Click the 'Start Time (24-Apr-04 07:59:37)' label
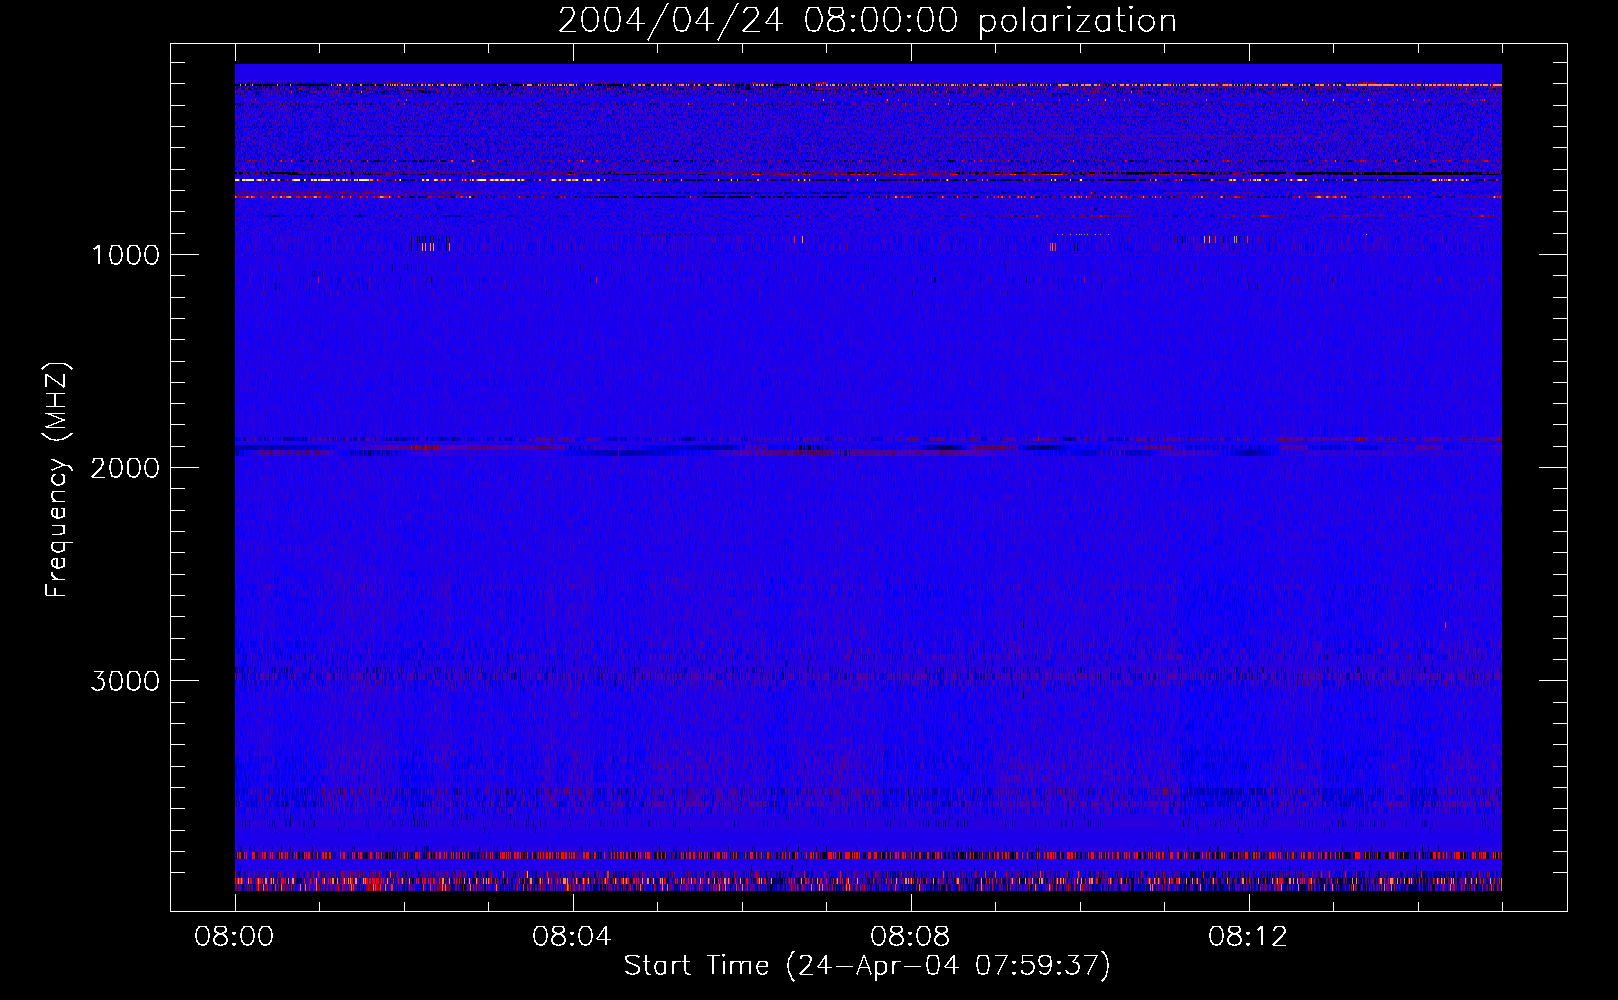The image size is (1618, 1000). coord(867,965)
